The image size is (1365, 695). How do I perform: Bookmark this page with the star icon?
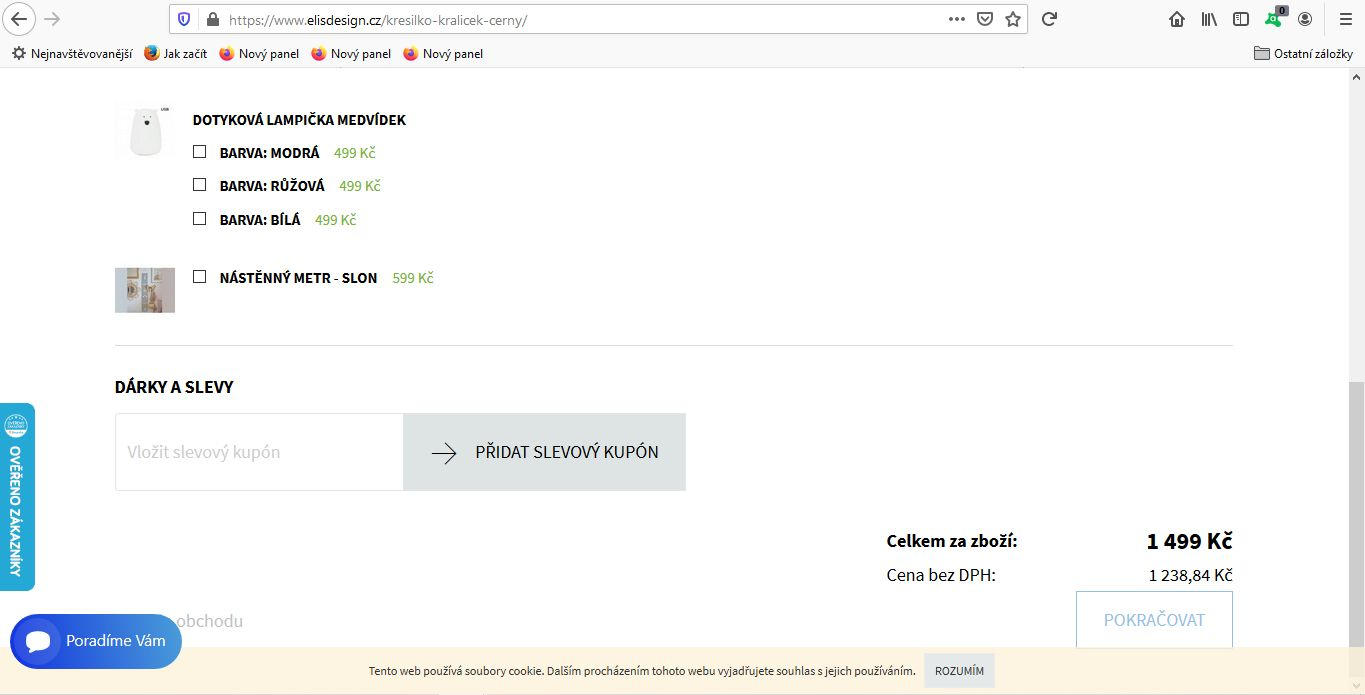click(1013, 19)
